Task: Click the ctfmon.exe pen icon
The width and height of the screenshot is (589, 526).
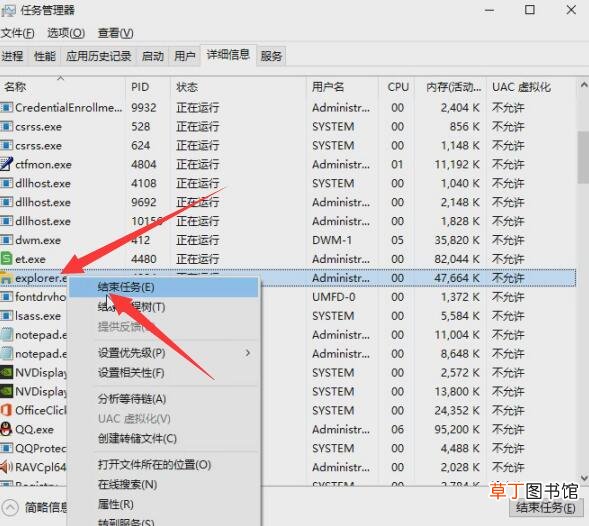Action: [6, 164]
